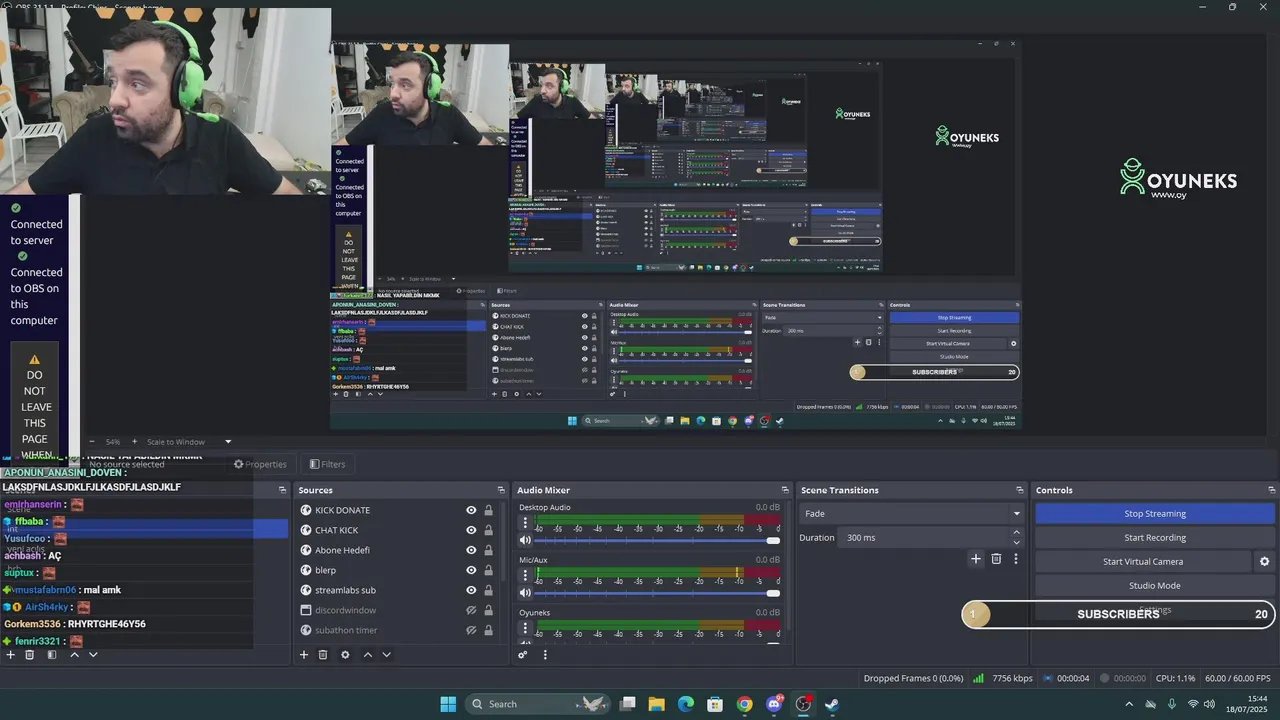The height and width of the screenshot is (720, 1280).
Task: Increase transition duration stepper up
Action: click(x=1017, y=533)
